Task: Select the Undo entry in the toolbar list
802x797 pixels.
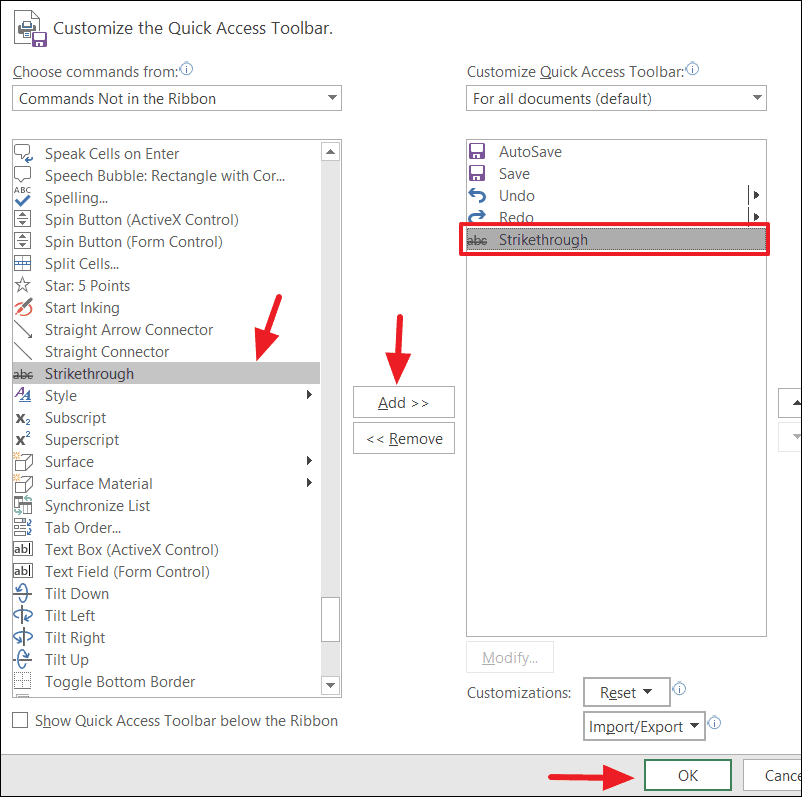Action: point(516,195)
